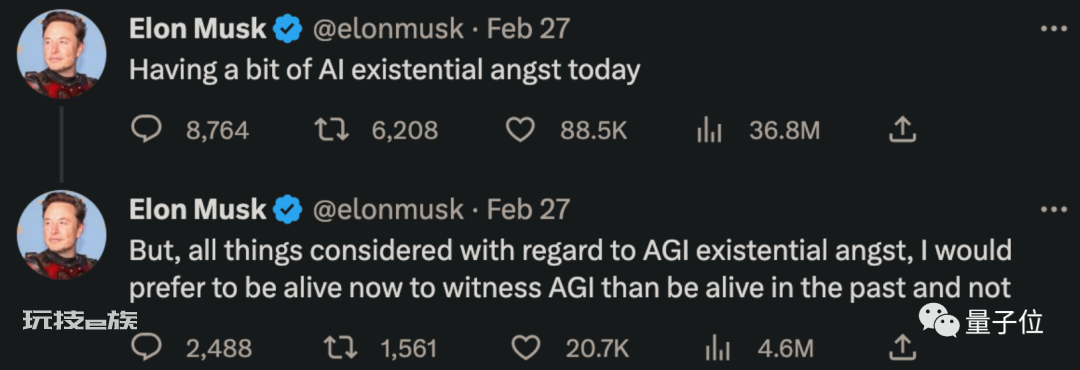This screenshot has width=1080, height=370.
Task: Open the Feb 27 timestamp on second tweet
Action: 528,209
